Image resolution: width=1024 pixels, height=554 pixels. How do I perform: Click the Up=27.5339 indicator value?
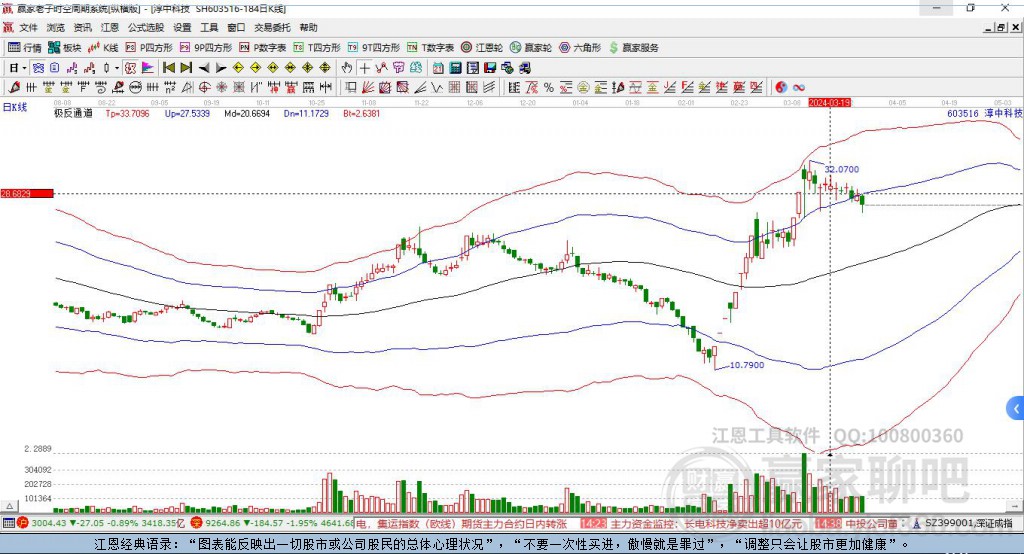point(187,113)
